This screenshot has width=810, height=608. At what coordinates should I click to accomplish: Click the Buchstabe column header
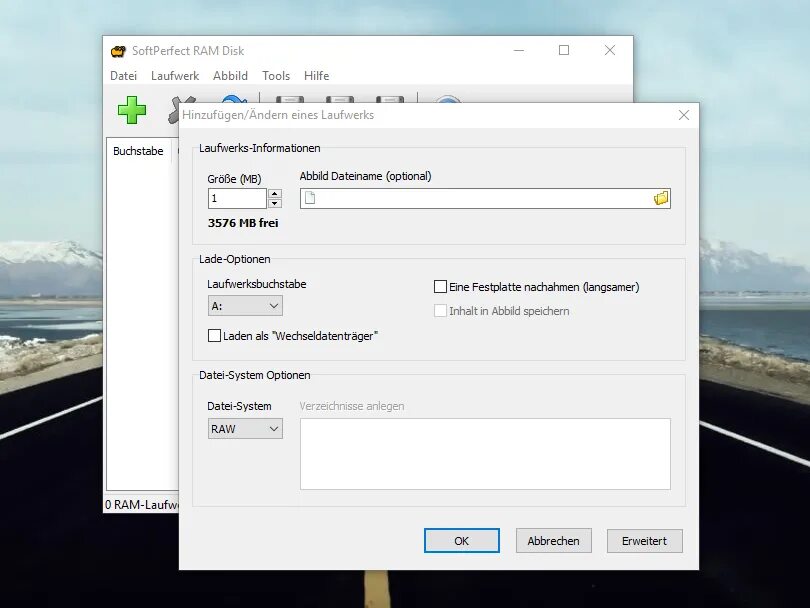pyautogui.click(x=138, y=151)
